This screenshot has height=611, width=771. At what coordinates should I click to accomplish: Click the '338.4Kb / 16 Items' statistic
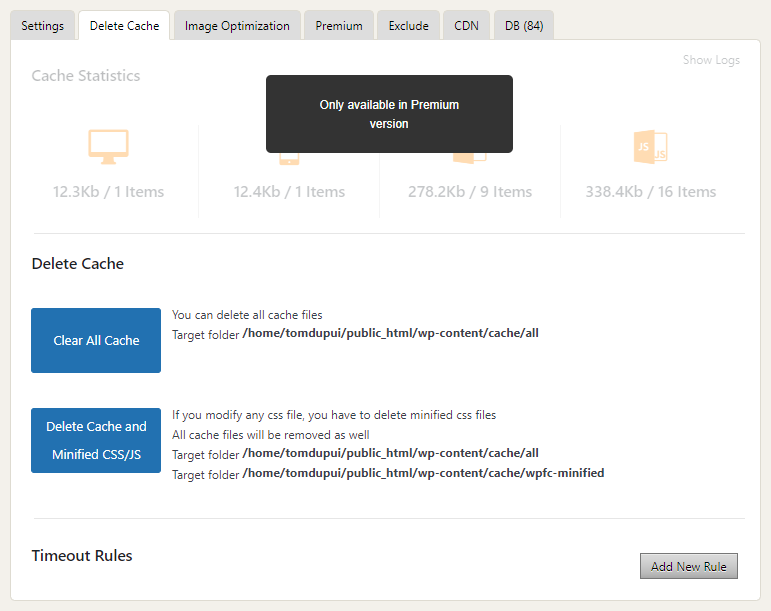[651, 192]
